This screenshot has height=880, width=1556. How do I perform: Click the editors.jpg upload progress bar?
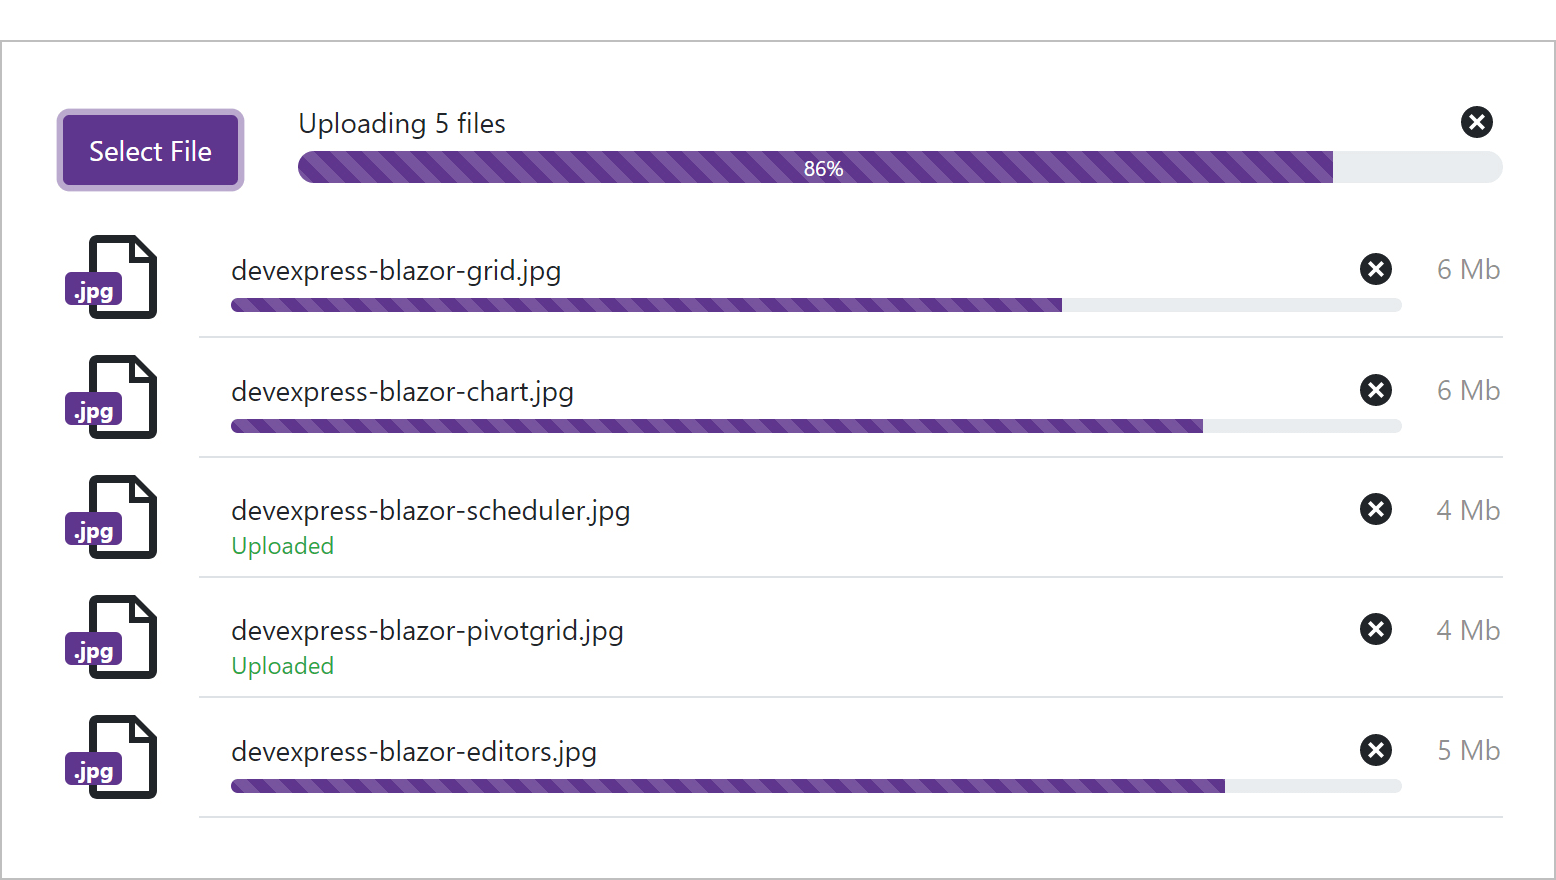[815, 786]
